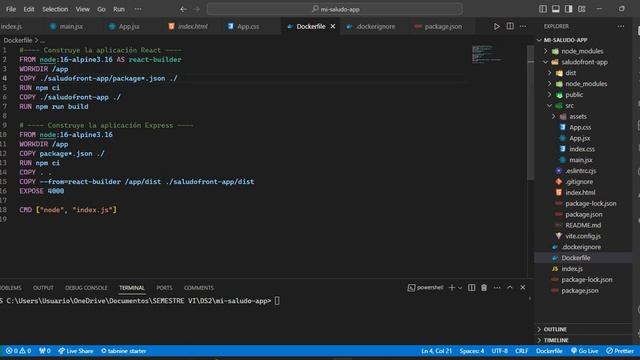
Task: Open the new terminal profile dropdown arrow
Action: 460,288
